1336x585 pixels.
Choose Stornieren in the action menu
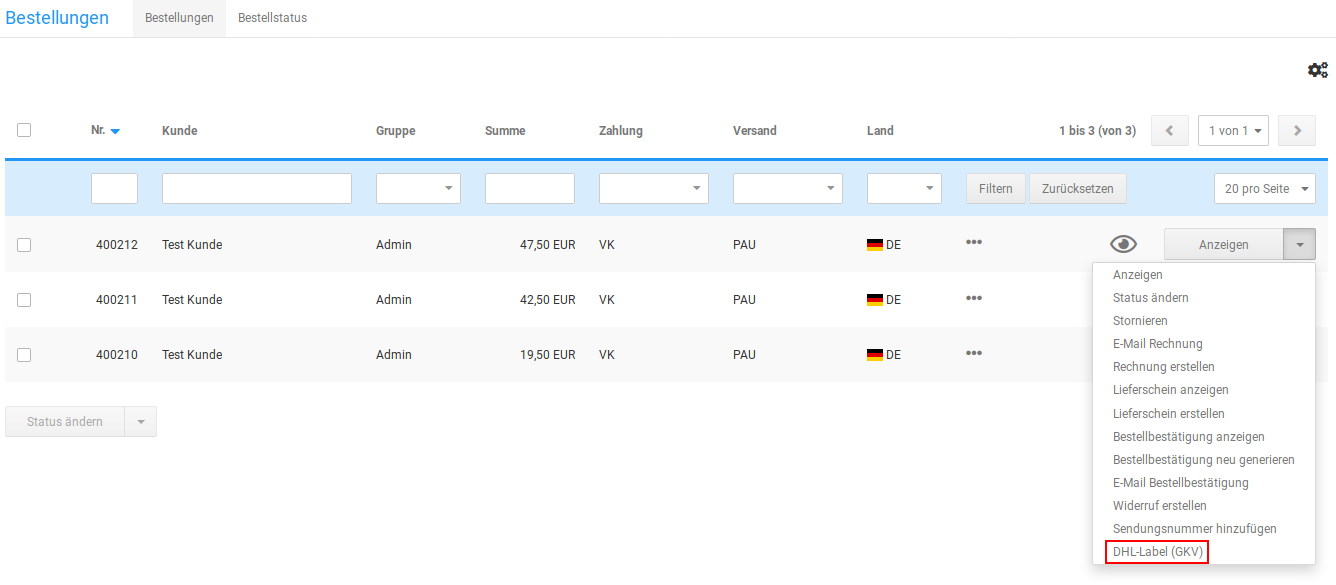click(1140, 321)
